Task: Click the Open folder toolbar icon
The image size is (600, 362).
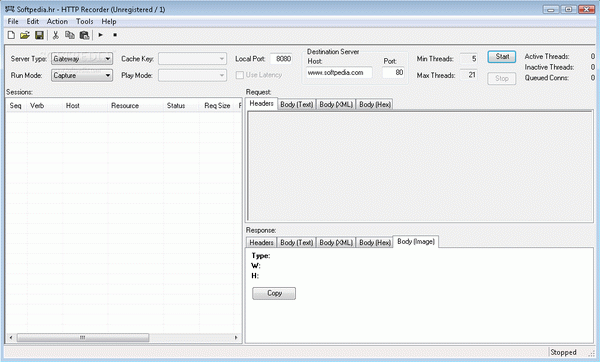Action: (x=25, y=35)
